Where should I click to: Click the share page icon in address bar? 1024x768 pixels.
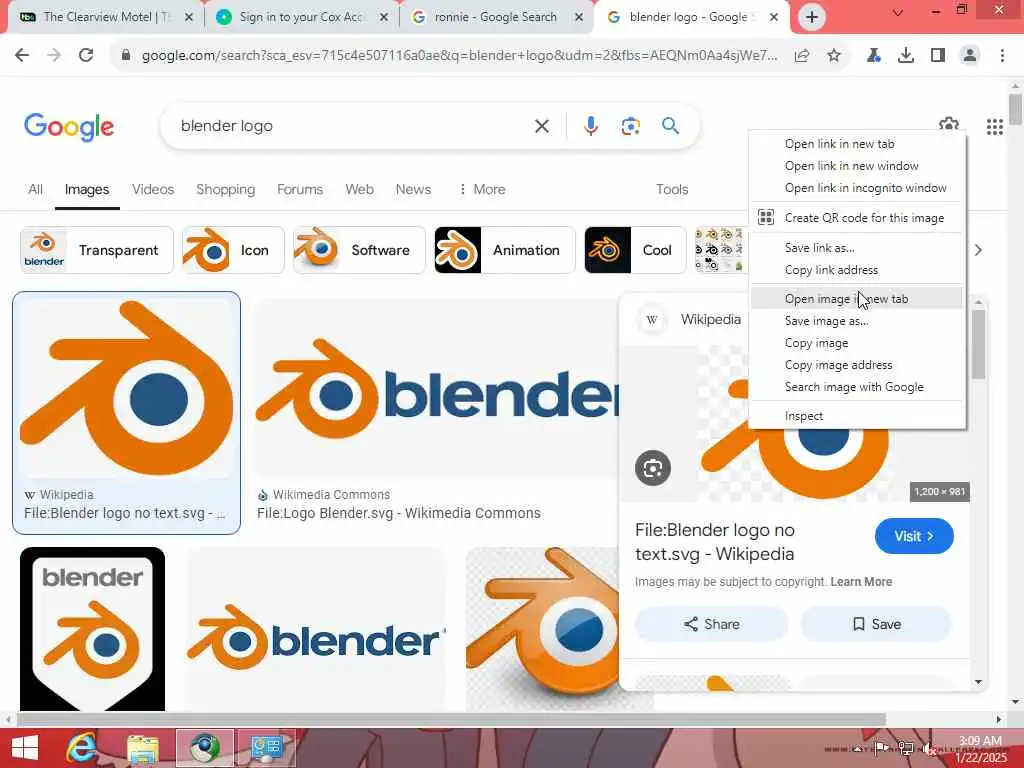[802, 56]
